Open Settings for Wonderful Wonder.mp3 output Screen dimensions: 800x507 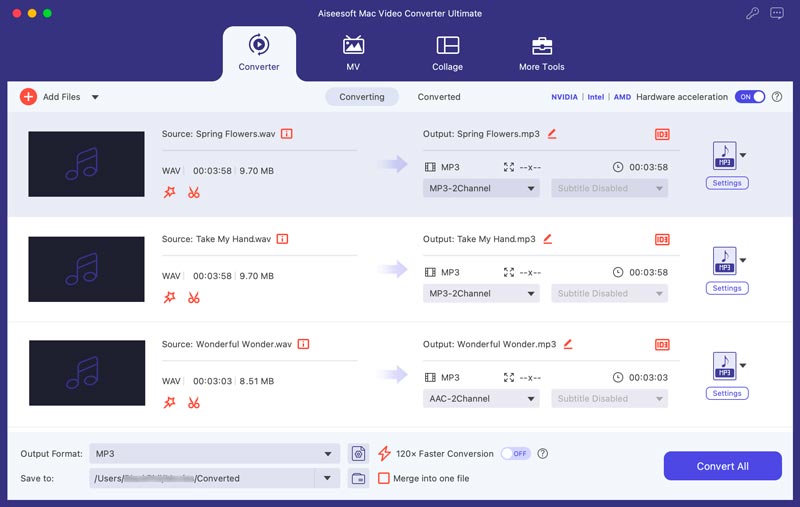coord(727,393)
